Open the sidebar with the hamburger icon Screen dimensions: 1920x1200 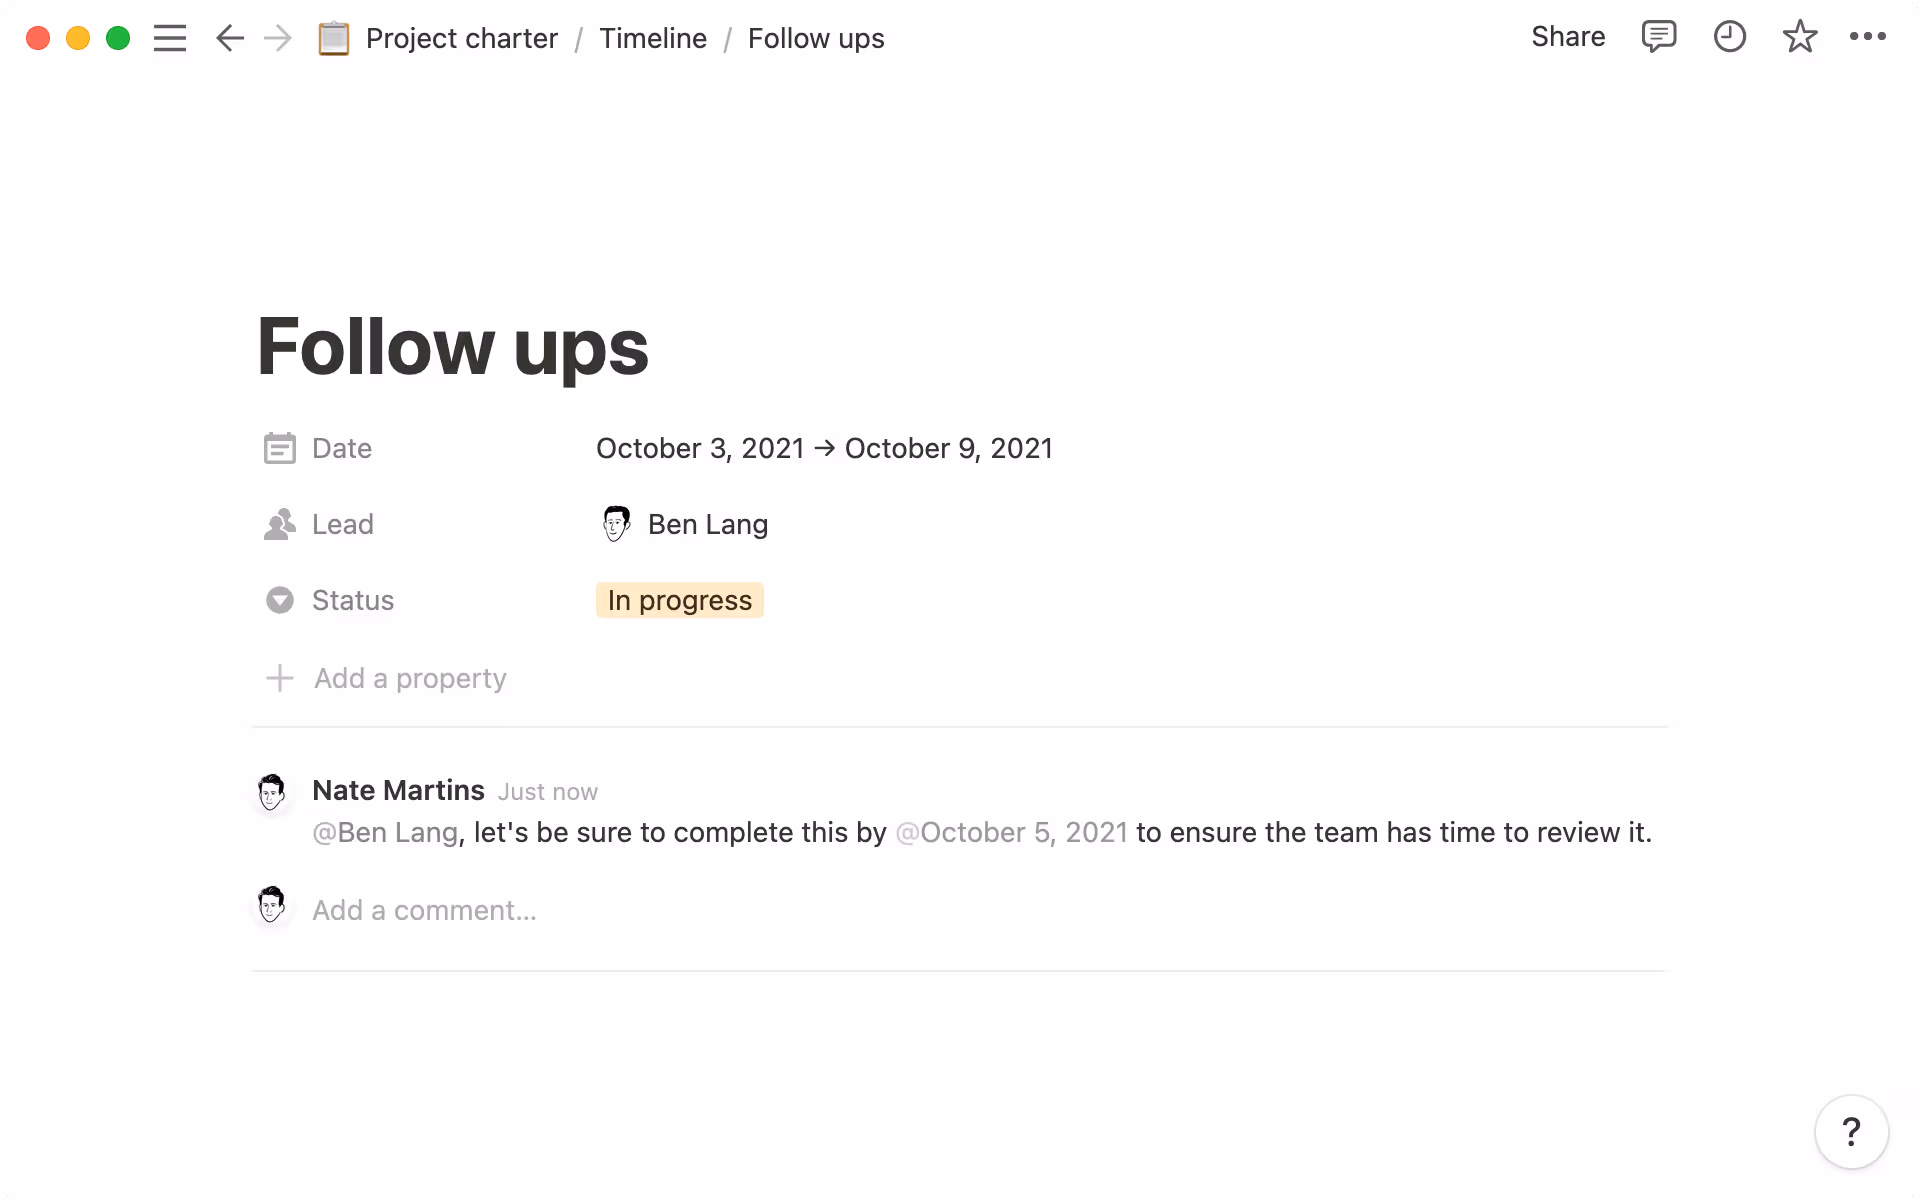tap(170, 38)
